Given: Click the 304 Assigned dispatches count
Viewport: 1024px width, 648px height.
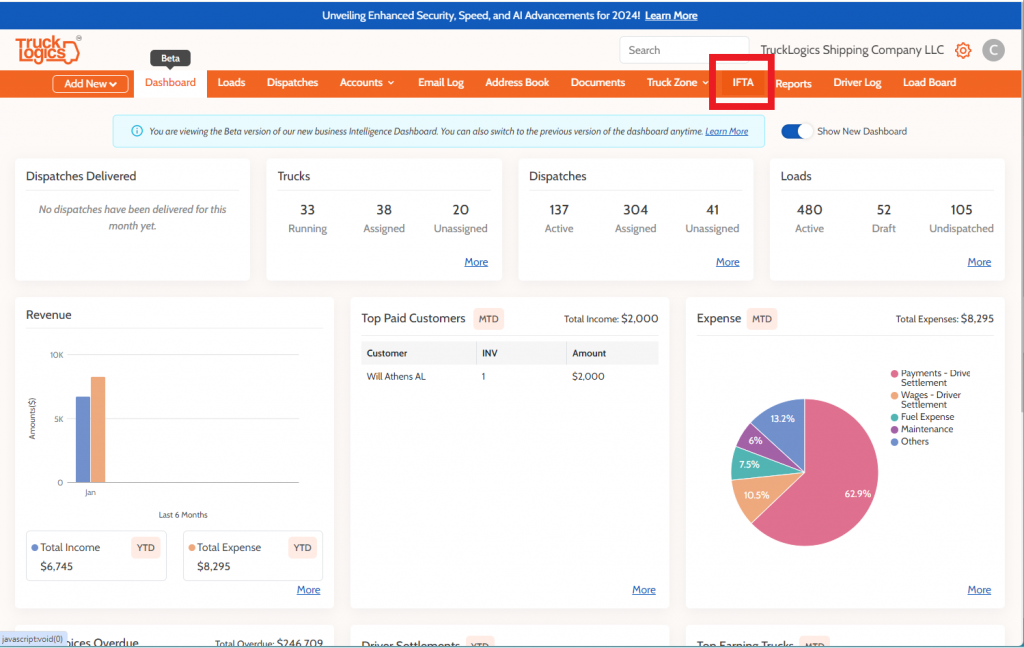Looking at the screenshot, I should [x=635, y=210].
